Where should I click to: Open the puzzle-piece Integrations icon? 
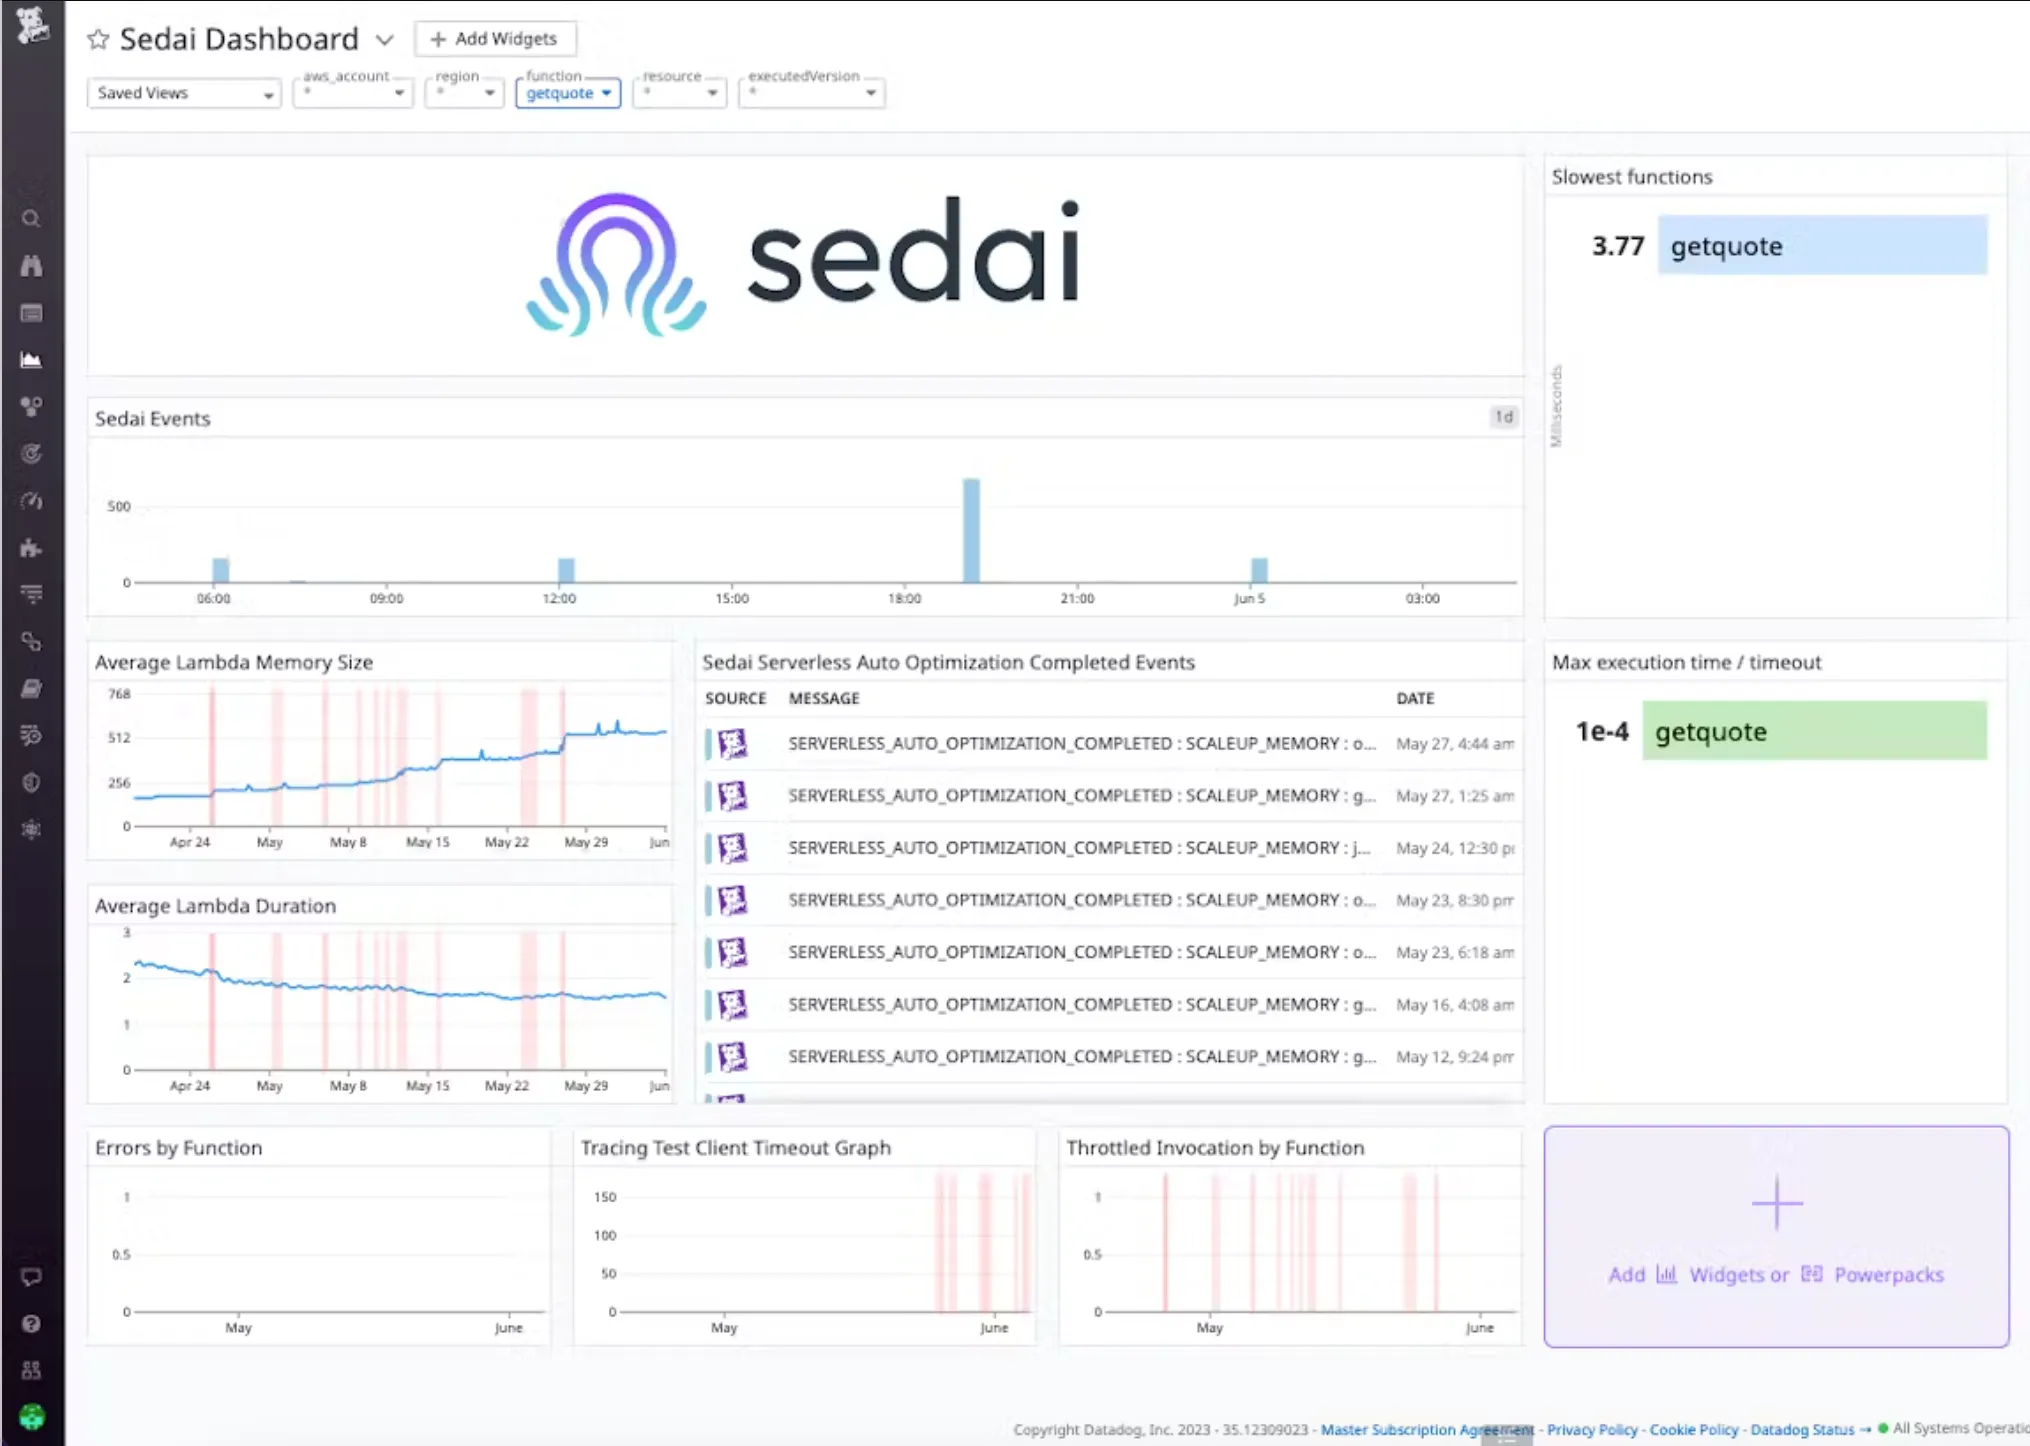(31, 548)
